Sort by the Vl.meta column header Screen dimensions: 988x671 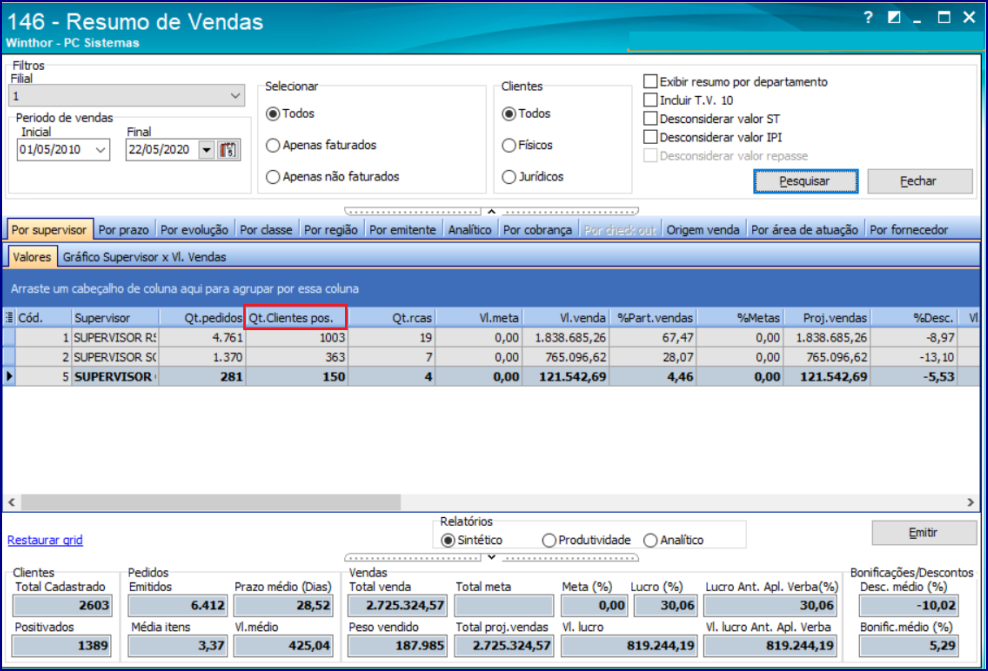click(479, 318)
